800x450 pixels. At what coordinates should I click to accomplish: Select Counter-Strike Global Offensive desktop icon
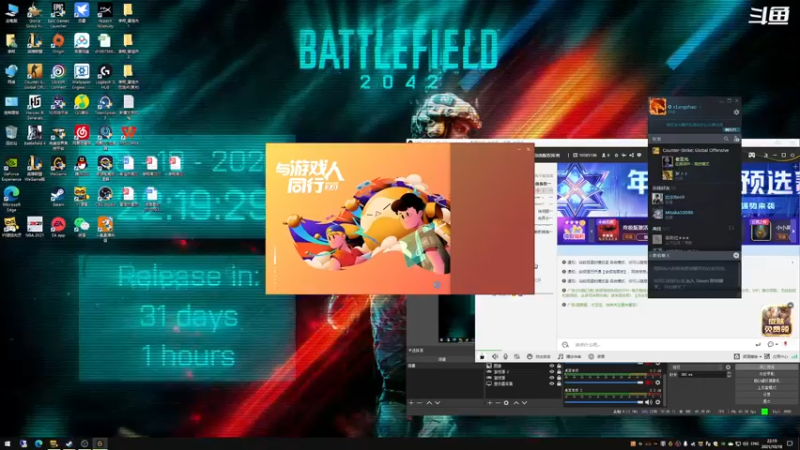tap(34, 77)
